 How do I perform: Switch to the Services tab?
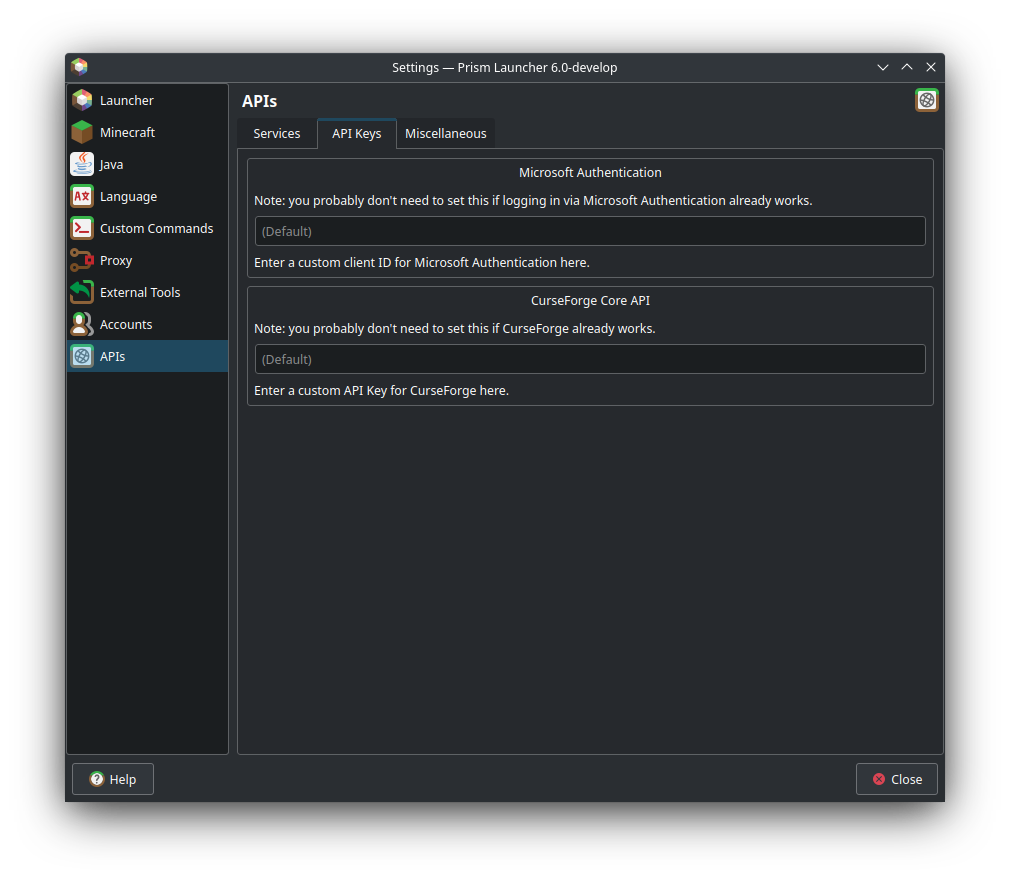click(x=277, y=134)
